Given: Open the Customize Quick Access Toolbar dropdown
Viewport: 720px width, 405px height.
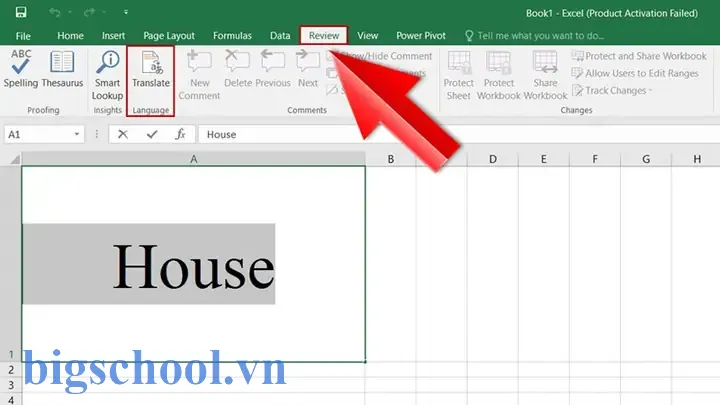Looking at the screenshot, I should (126, 12).
